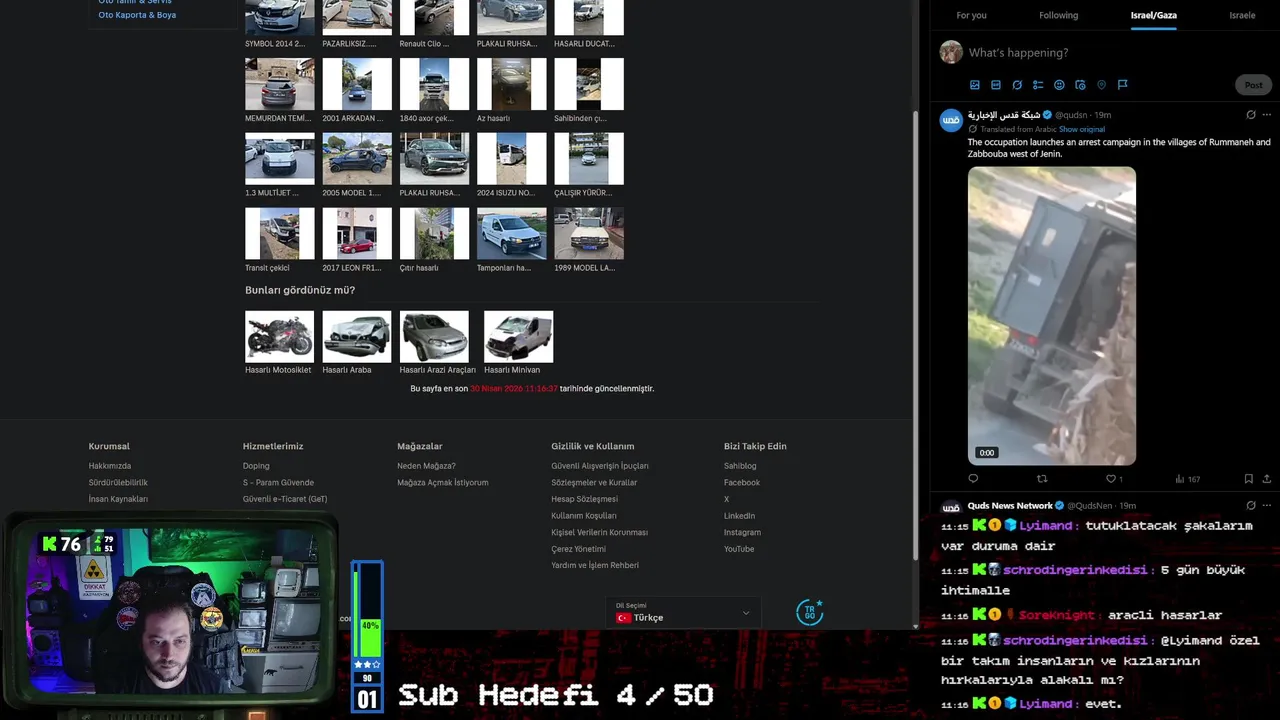This screenshot has width=1280, height=720.
Task: Open S - Param Güvende link
Action: click(x=278, y=483)
